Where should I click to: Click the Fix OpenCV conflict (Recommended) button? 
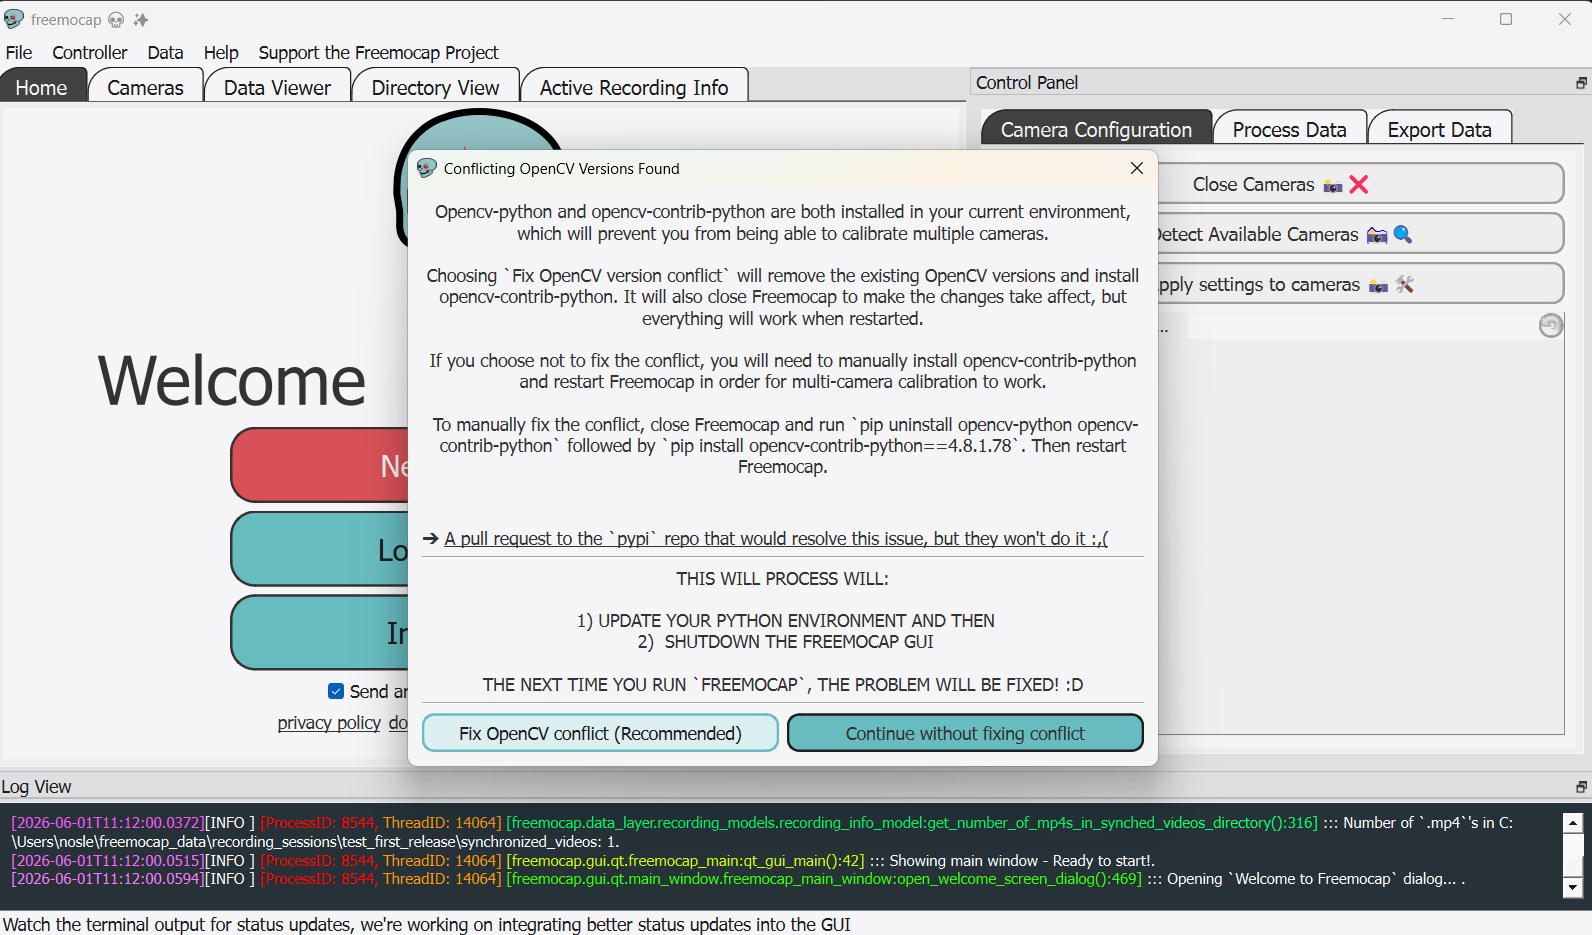[600, 733]
